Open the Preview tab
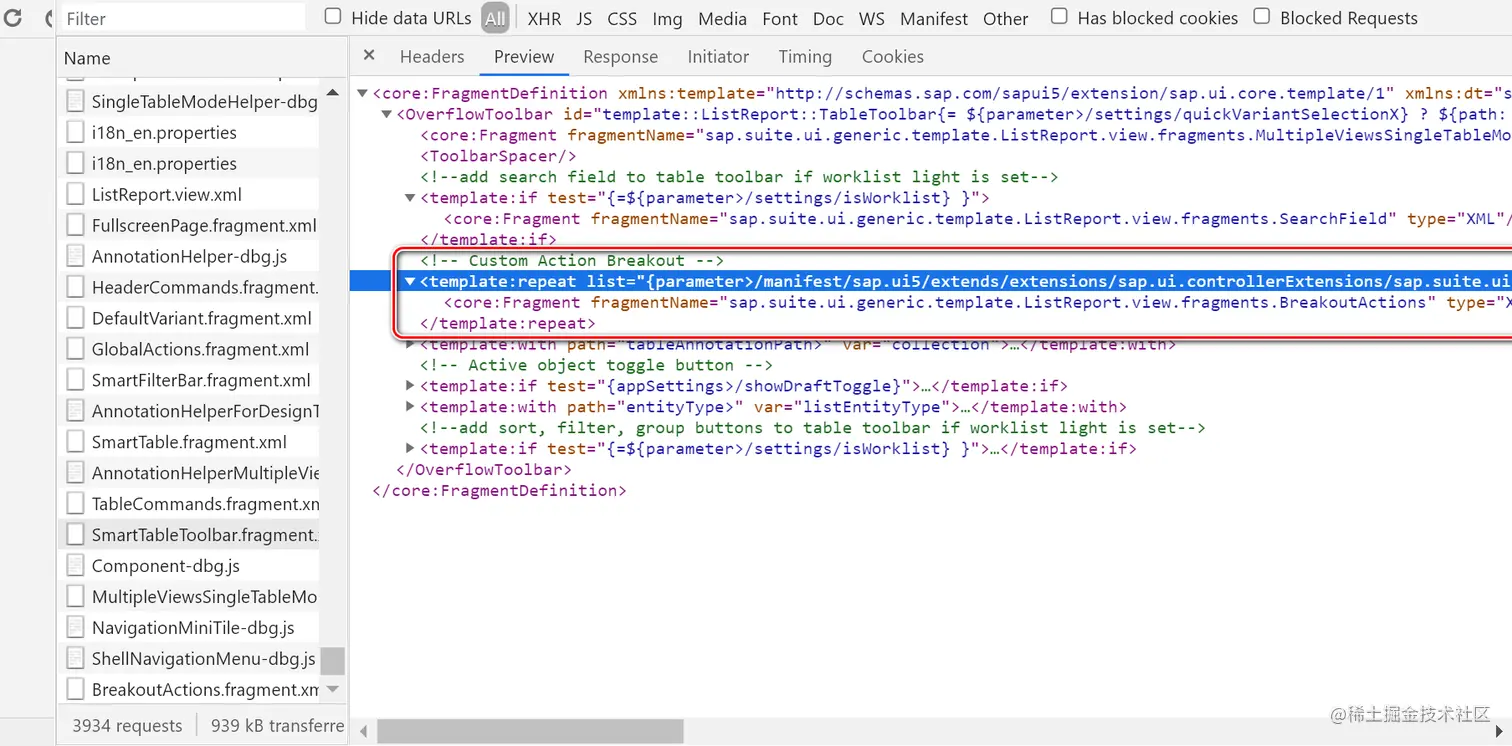This screenshot has width=1512, height=746. (x=524, y=57)
